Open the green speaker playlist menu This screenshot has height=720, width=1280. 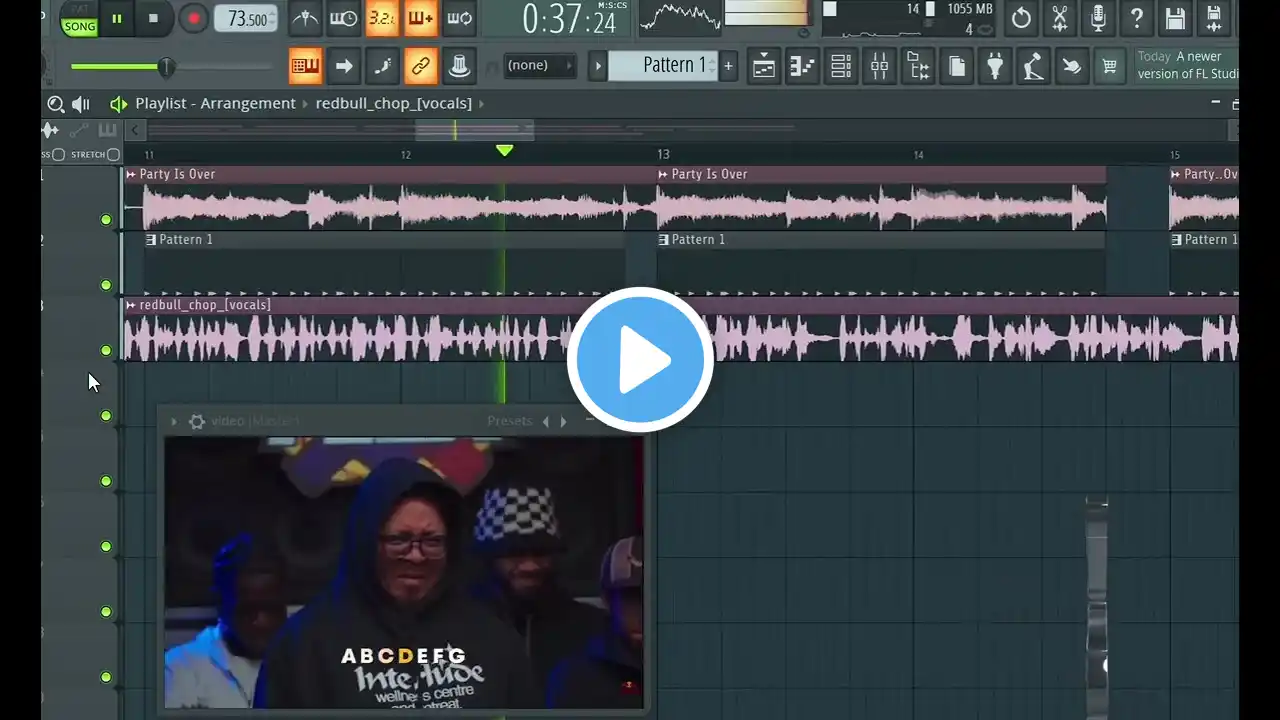tap(119, 104)
